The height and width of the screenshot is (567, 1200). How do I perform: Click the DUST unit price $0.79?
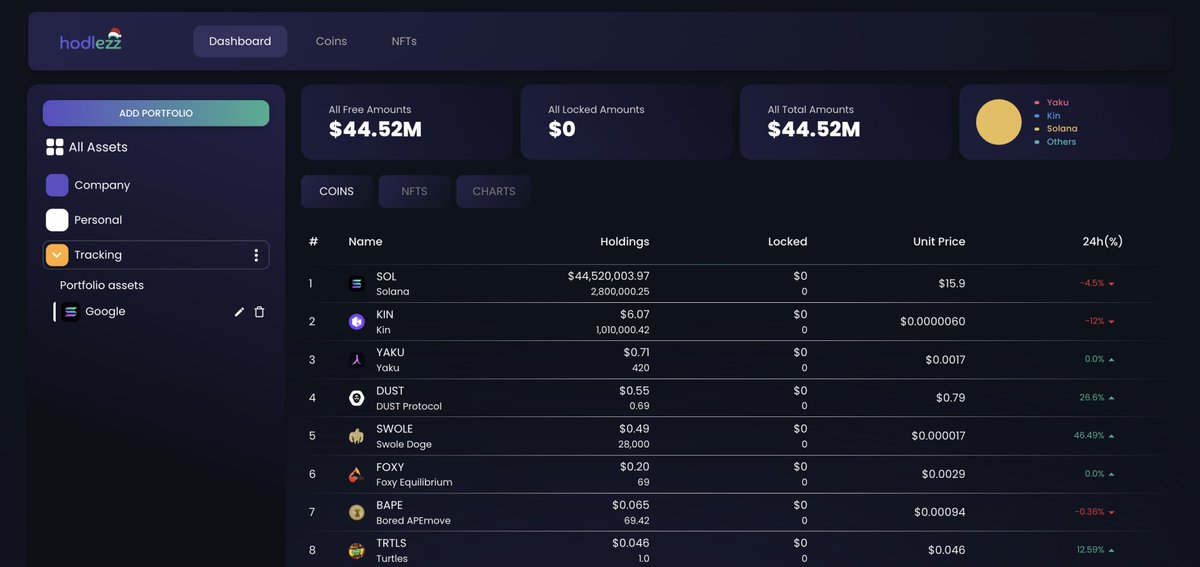tap(951, 398)
